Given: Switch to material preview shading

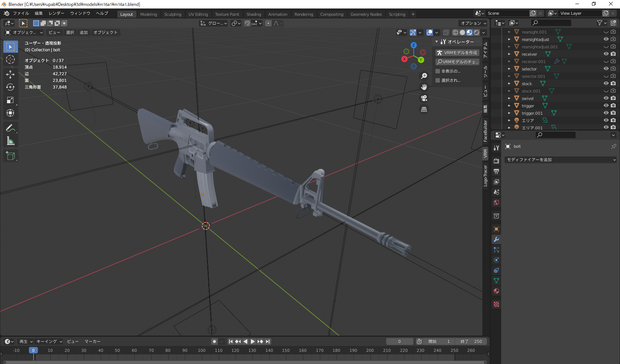Looking at the screenshot, I should [469, 32].
